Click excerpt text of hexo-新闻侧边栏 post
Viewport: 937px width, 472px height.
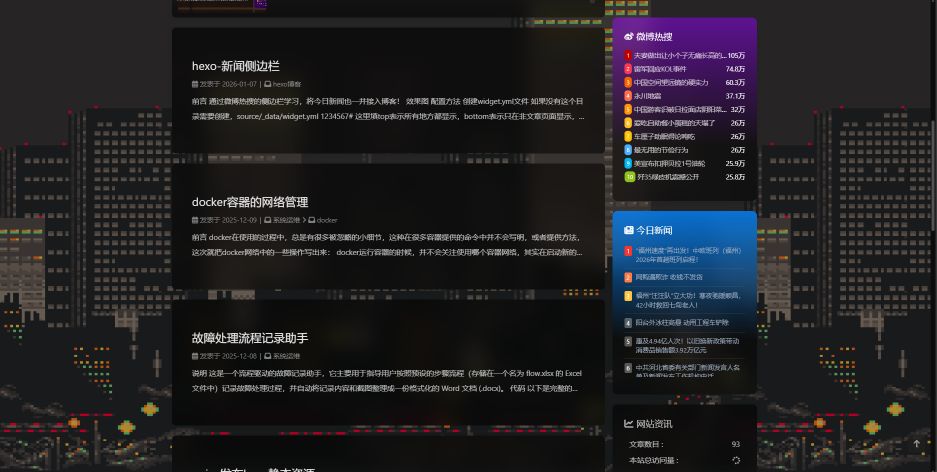[388, 109]
